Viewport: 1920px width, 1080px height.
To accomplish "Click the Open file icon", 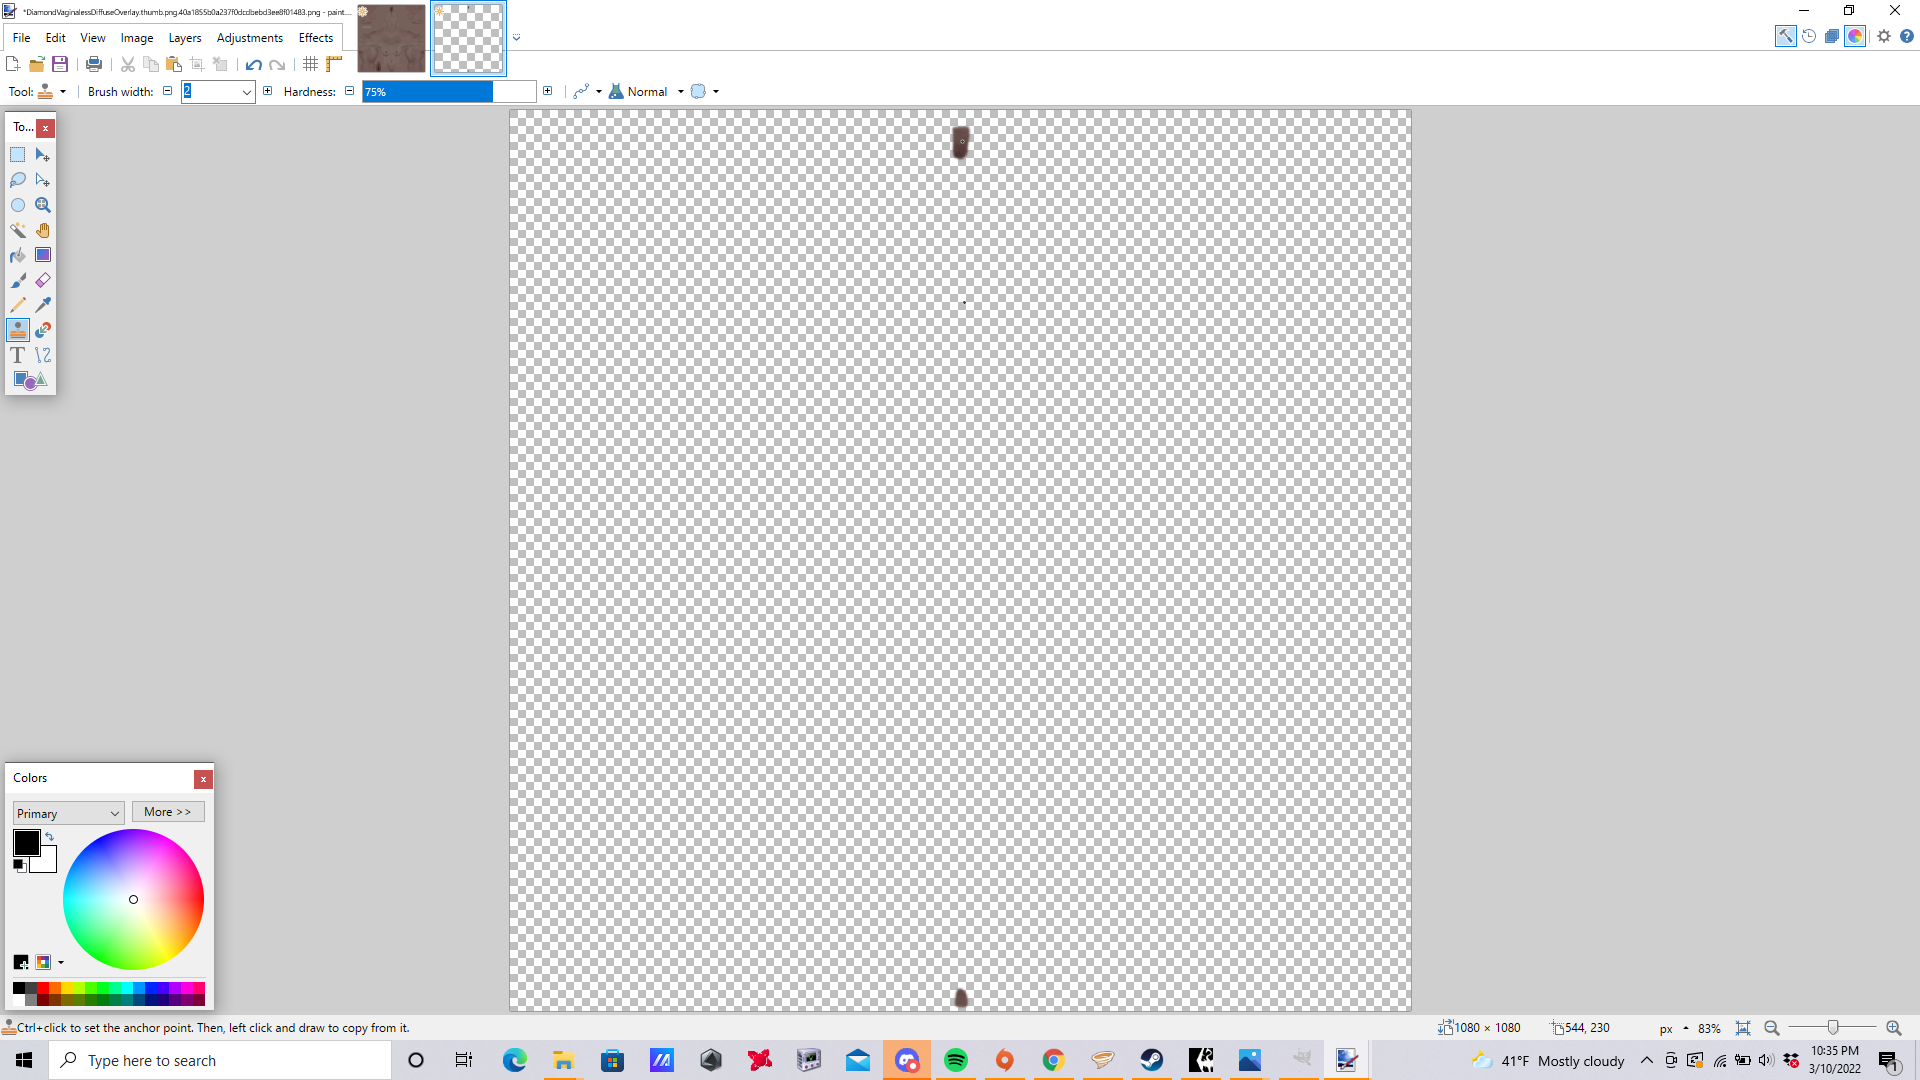I will tap(37, 64).
